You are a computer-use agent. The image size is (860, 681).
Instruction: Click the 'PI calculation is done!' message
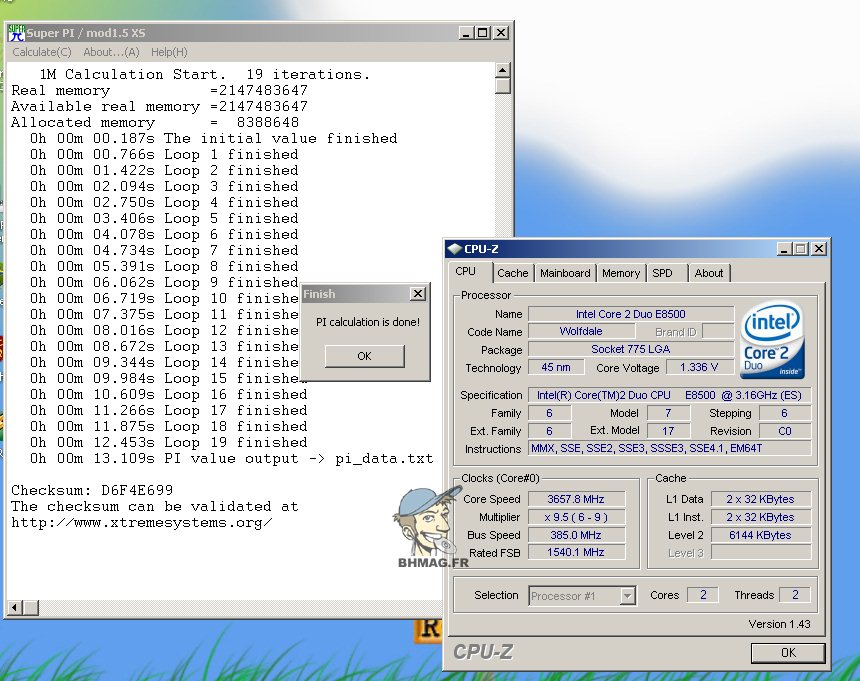click(x=367, y=322)
